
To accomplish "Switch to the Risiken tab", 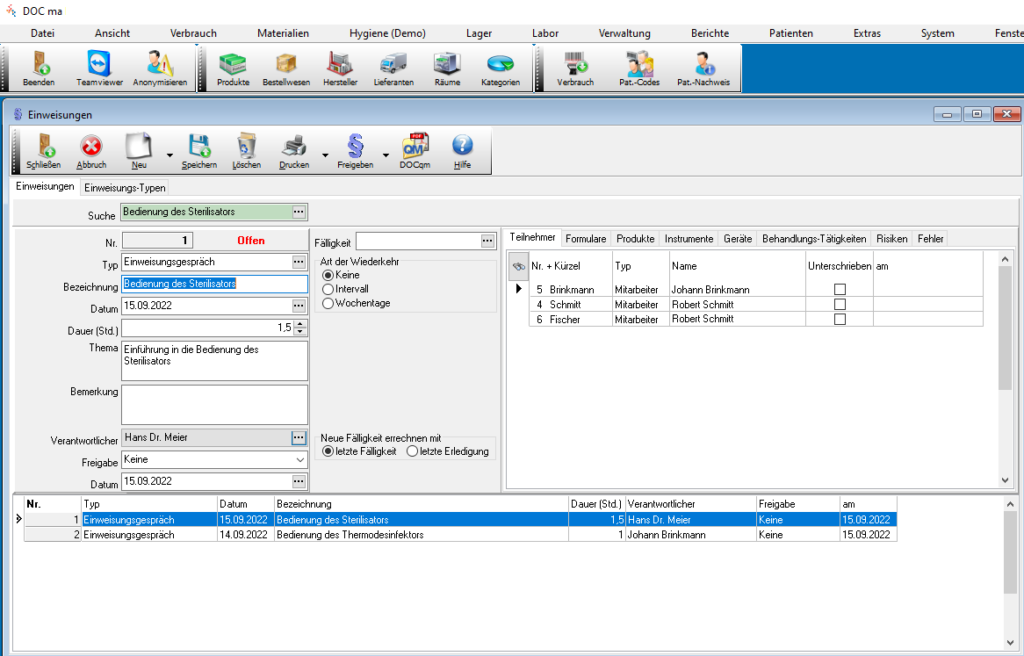I will coord(892,239).
